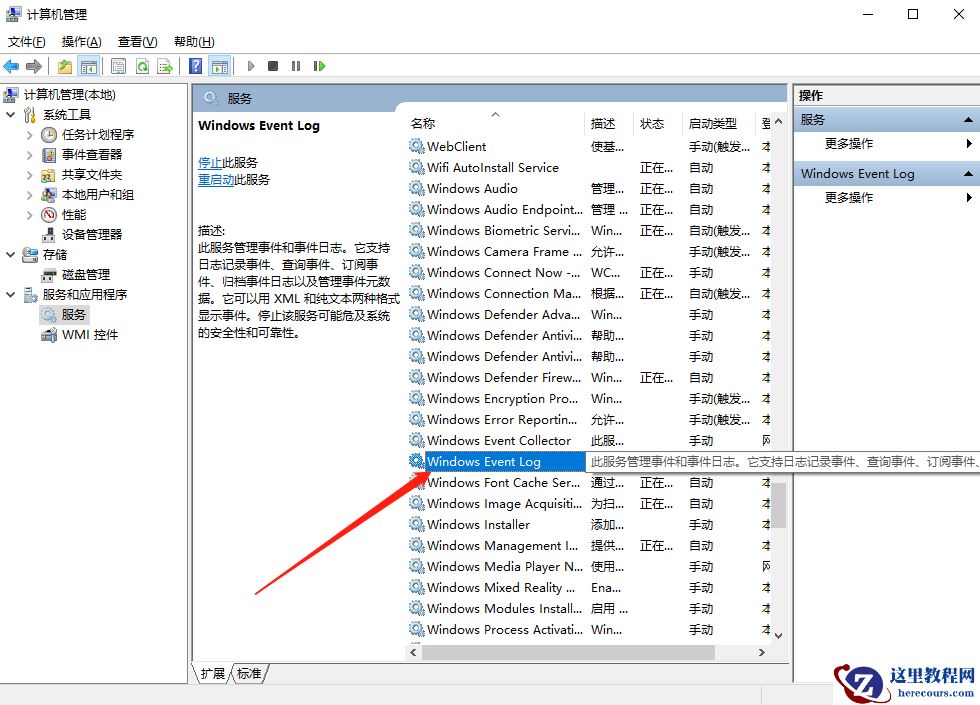Screen dimensions: 980x705
Task: Click the Stop Service toolbar icon
Action: [x=272, y=66]
